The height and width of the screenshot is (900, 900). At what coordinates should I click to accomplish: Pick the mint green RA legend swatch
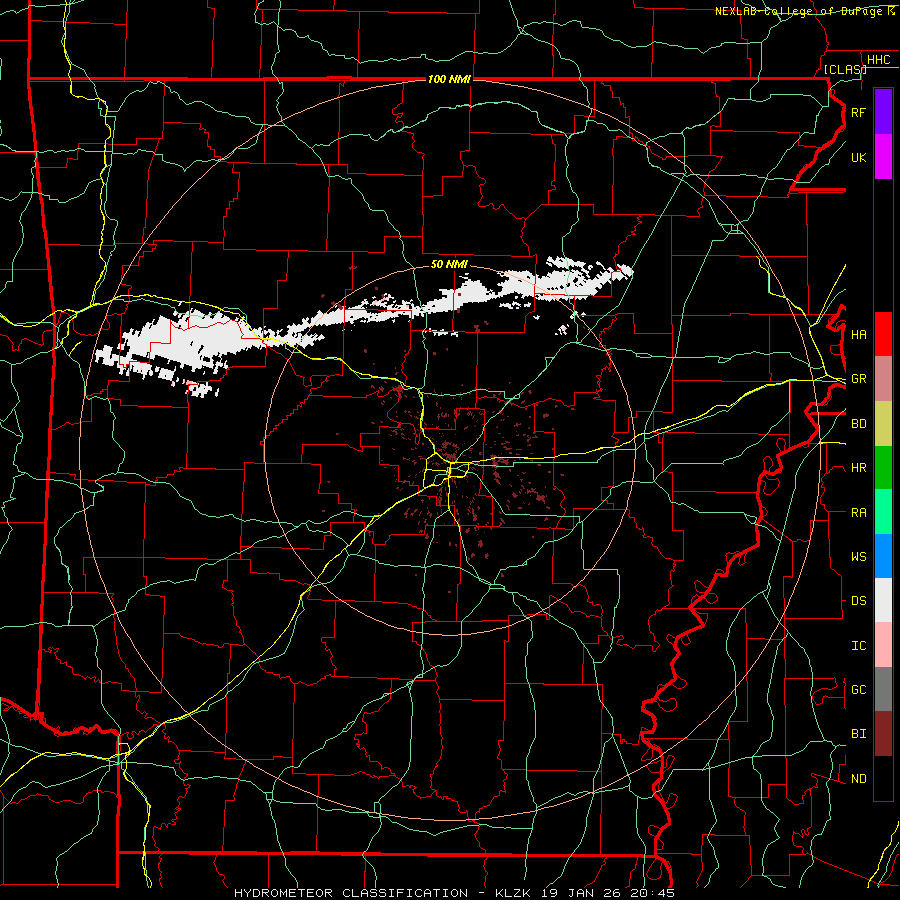[883, 512]
